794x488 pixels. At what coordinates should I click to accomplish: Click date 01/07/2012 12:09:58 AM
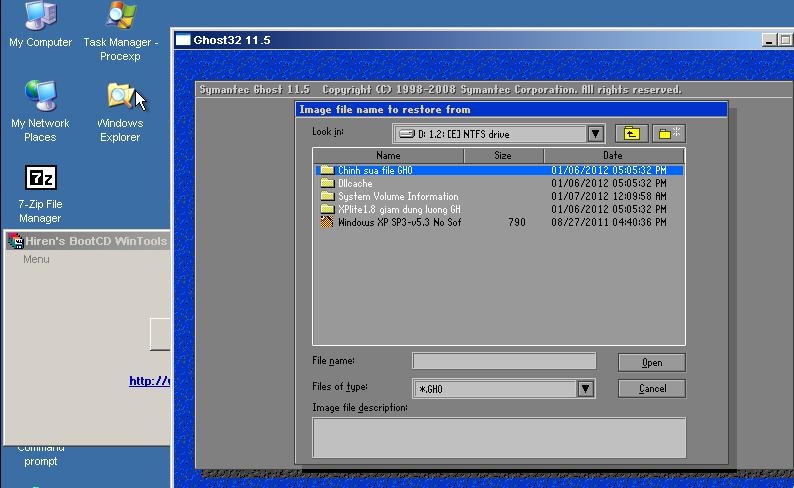[609, 196]
